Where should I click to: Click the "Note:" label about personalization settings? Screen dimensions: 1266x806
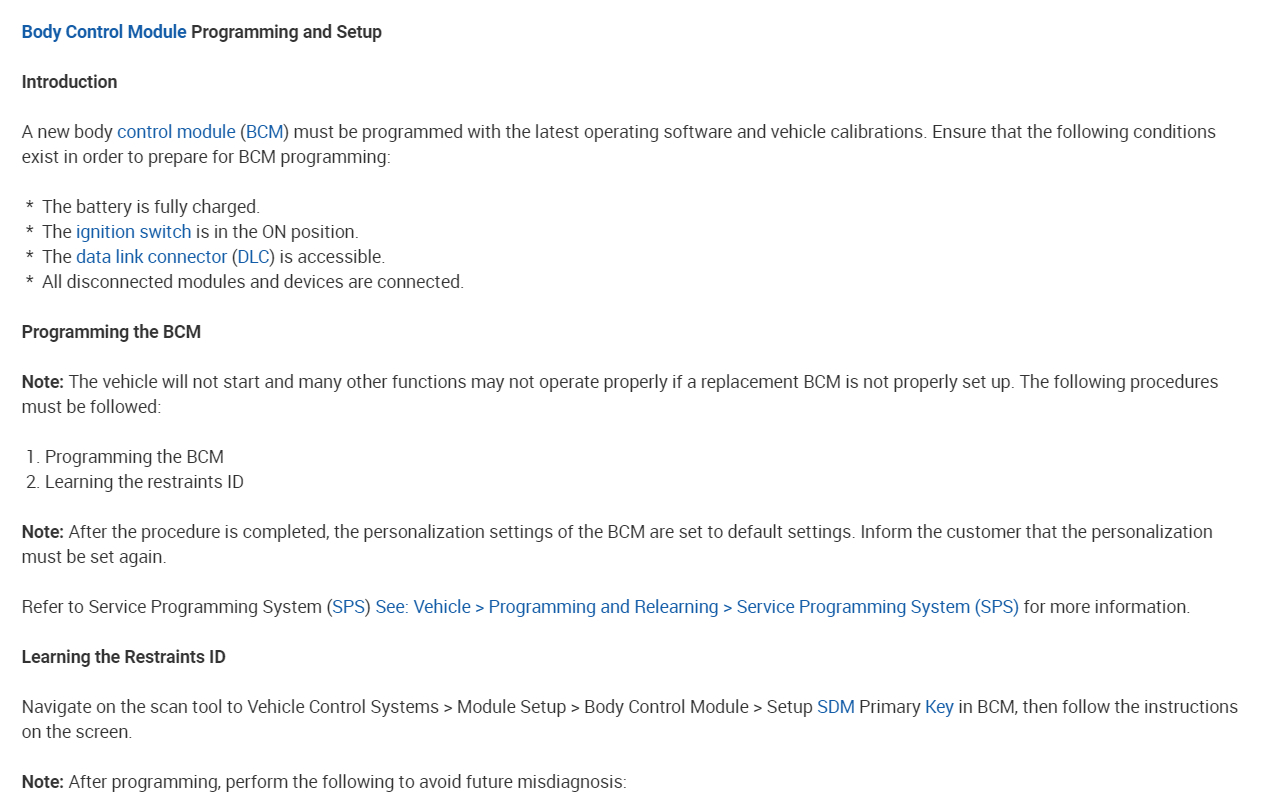point(43,532)
